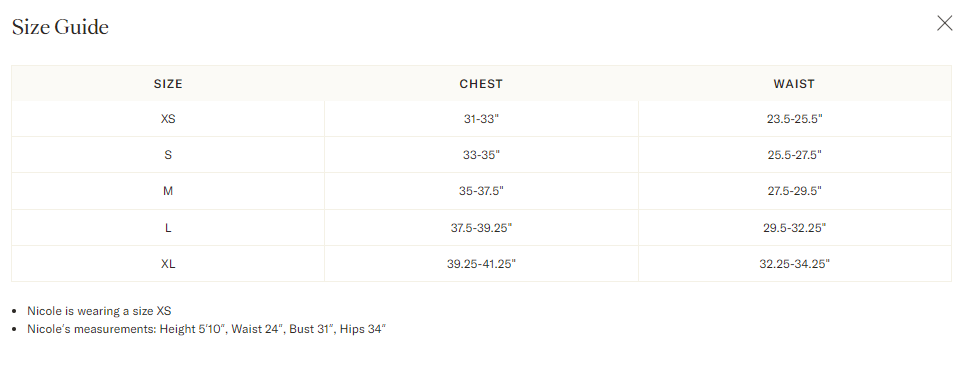The width and height of the screenshot is (972, 368).
Task: Click chest measurement 31-33" cell
Action: (481, 119)
